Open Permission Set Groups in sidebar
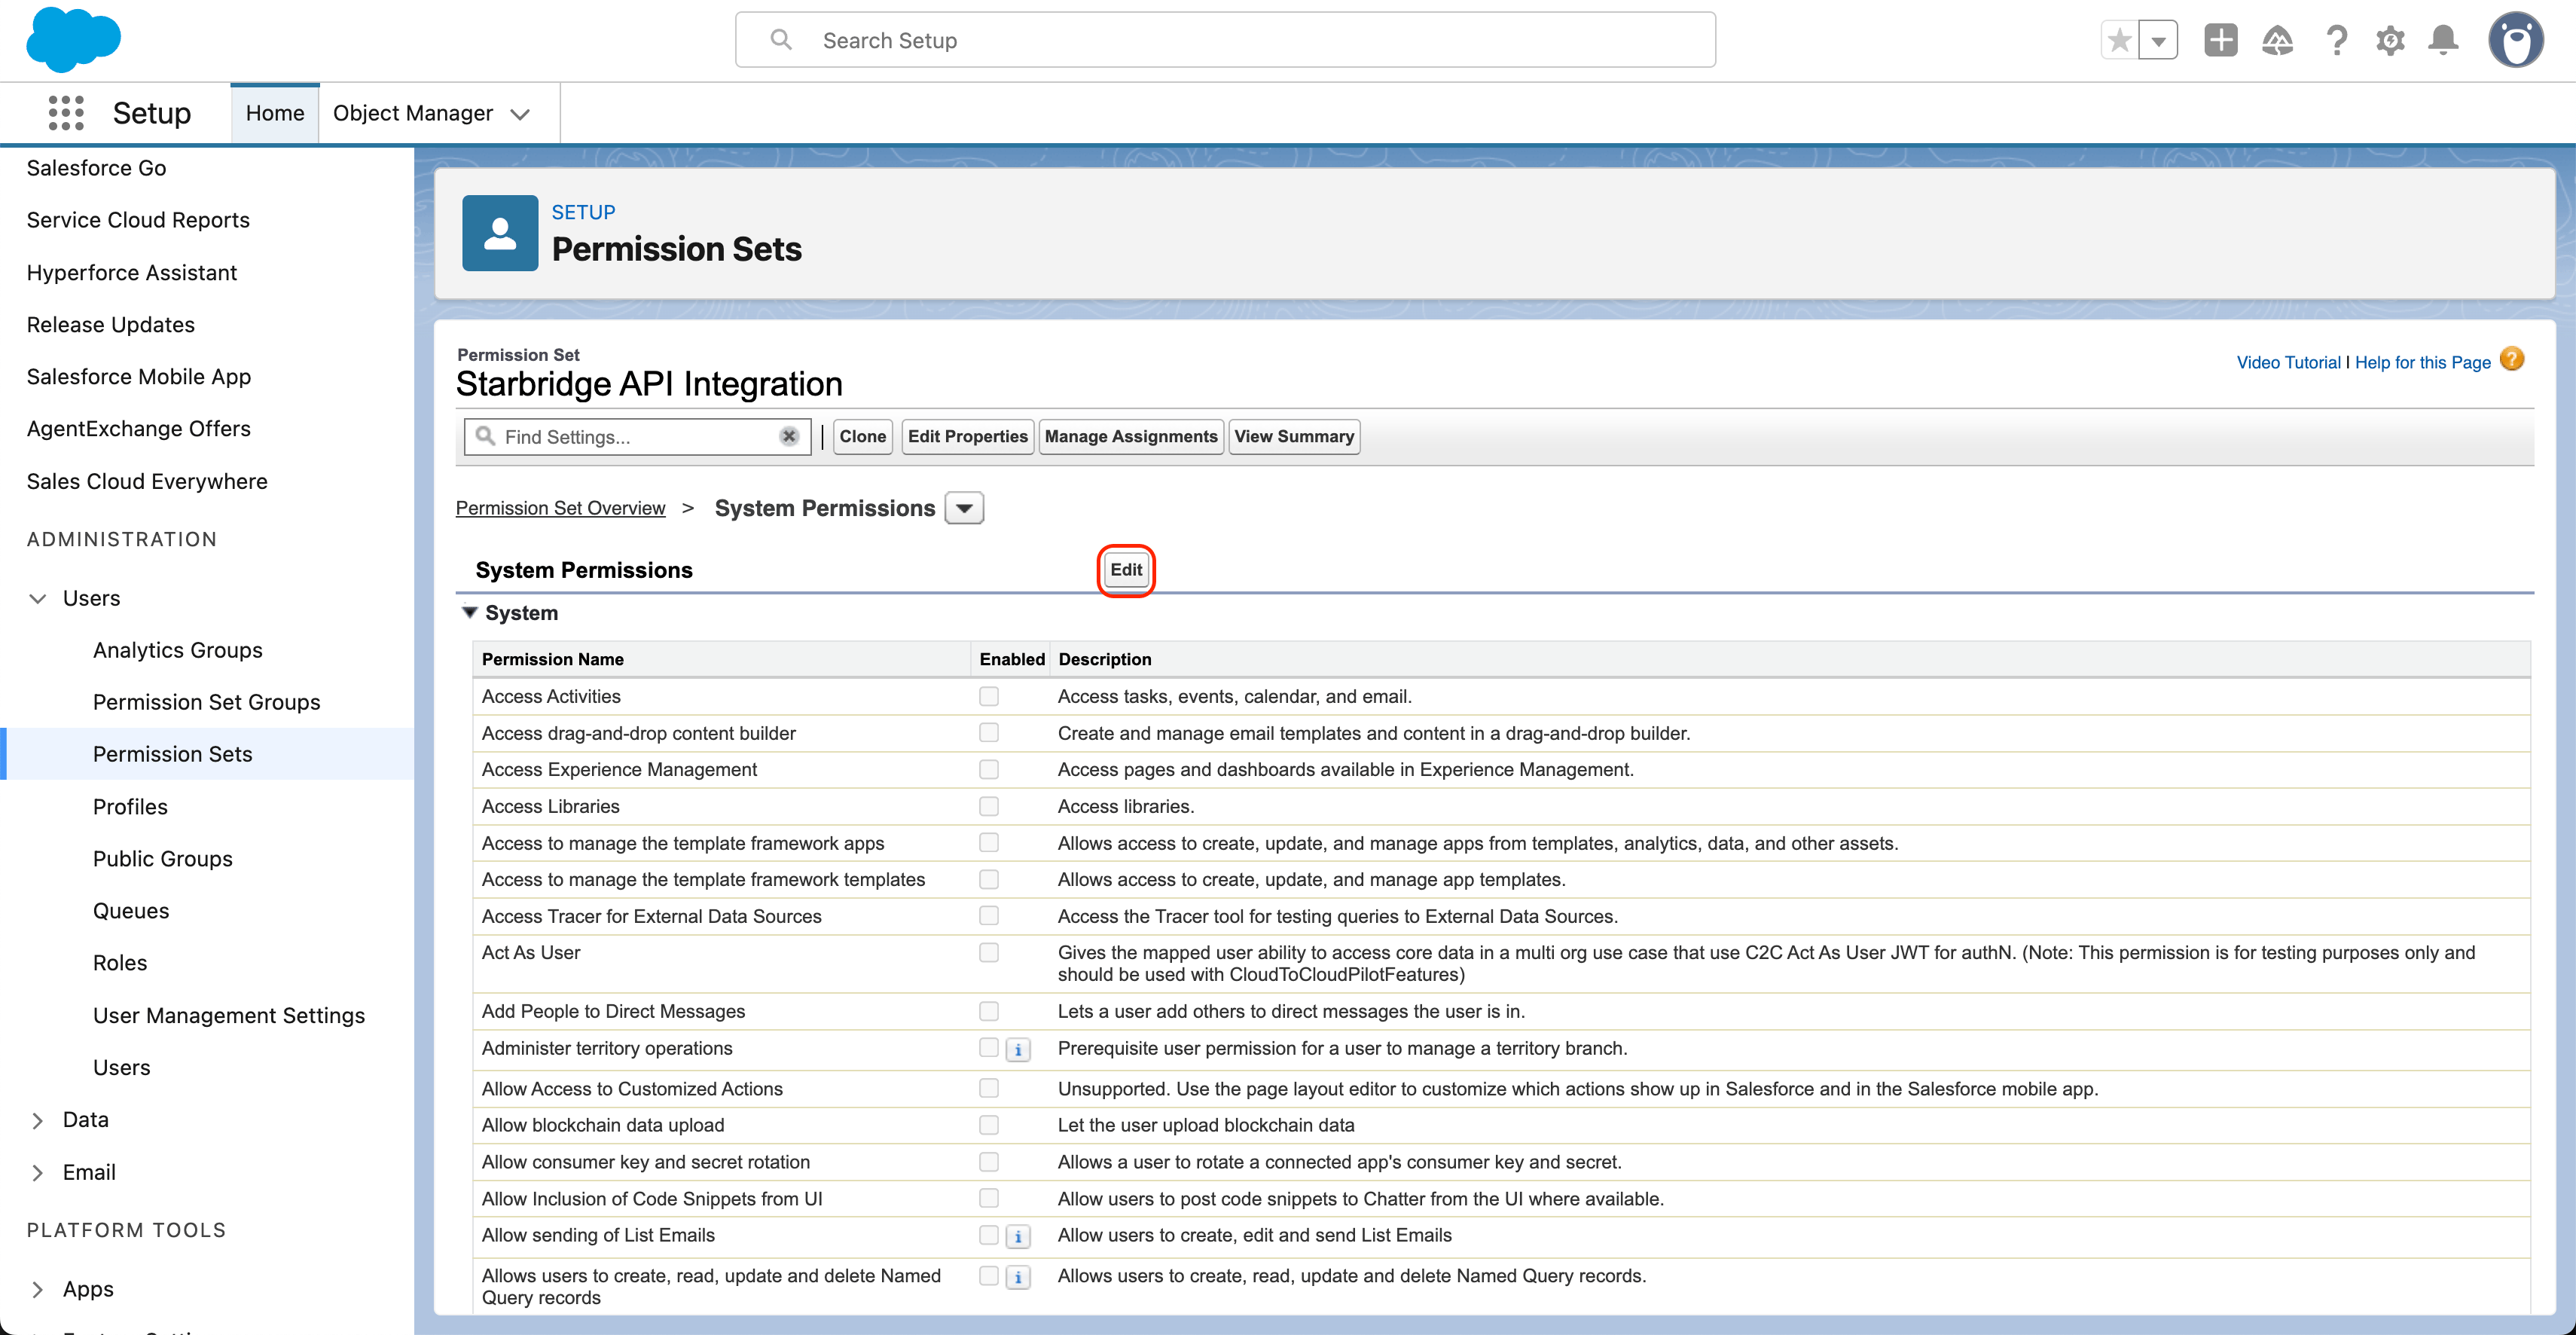This screenshot has height=1335, width=2576. (206, 702)
